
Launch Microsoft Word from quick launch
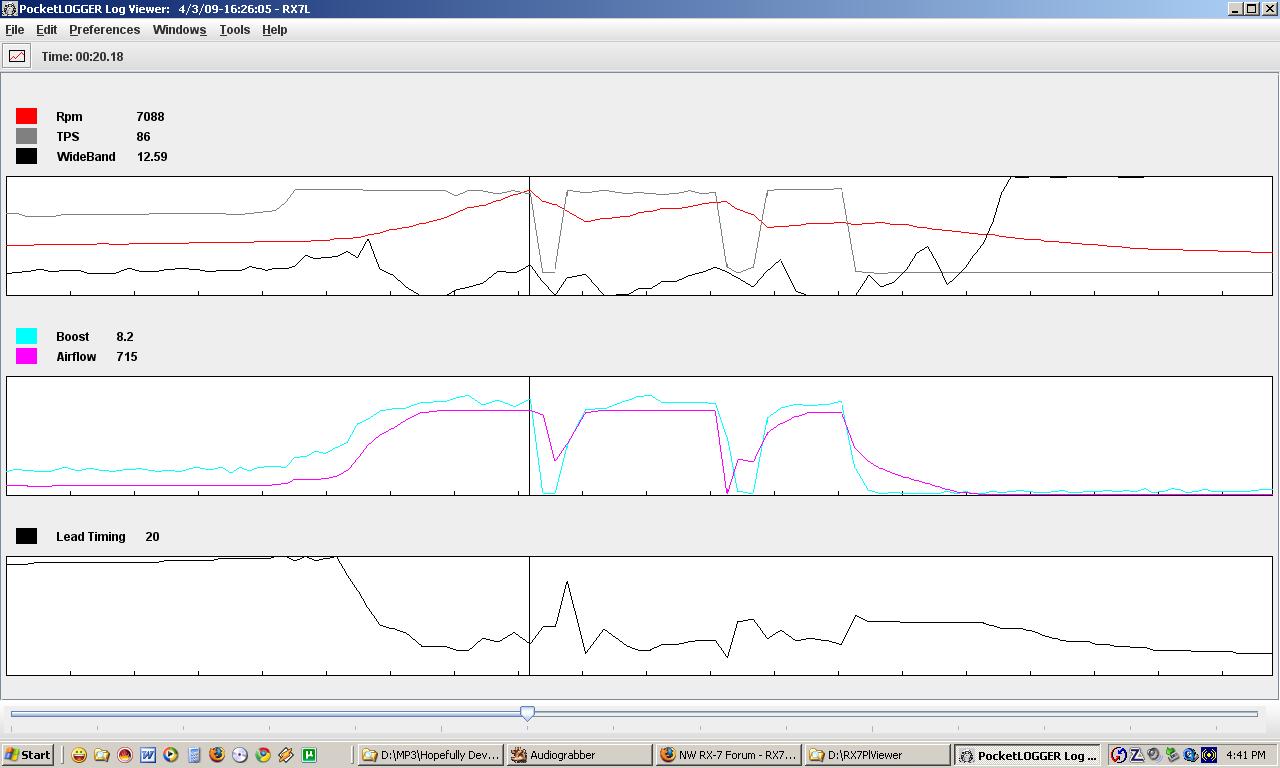[x=148, y=755]
